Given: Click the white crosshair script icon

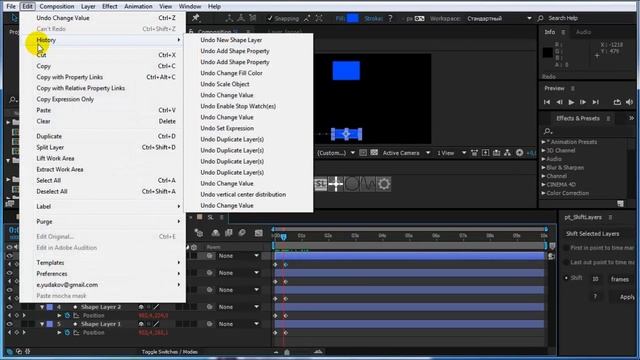Looking at the screenshot, I should point(336,184).
